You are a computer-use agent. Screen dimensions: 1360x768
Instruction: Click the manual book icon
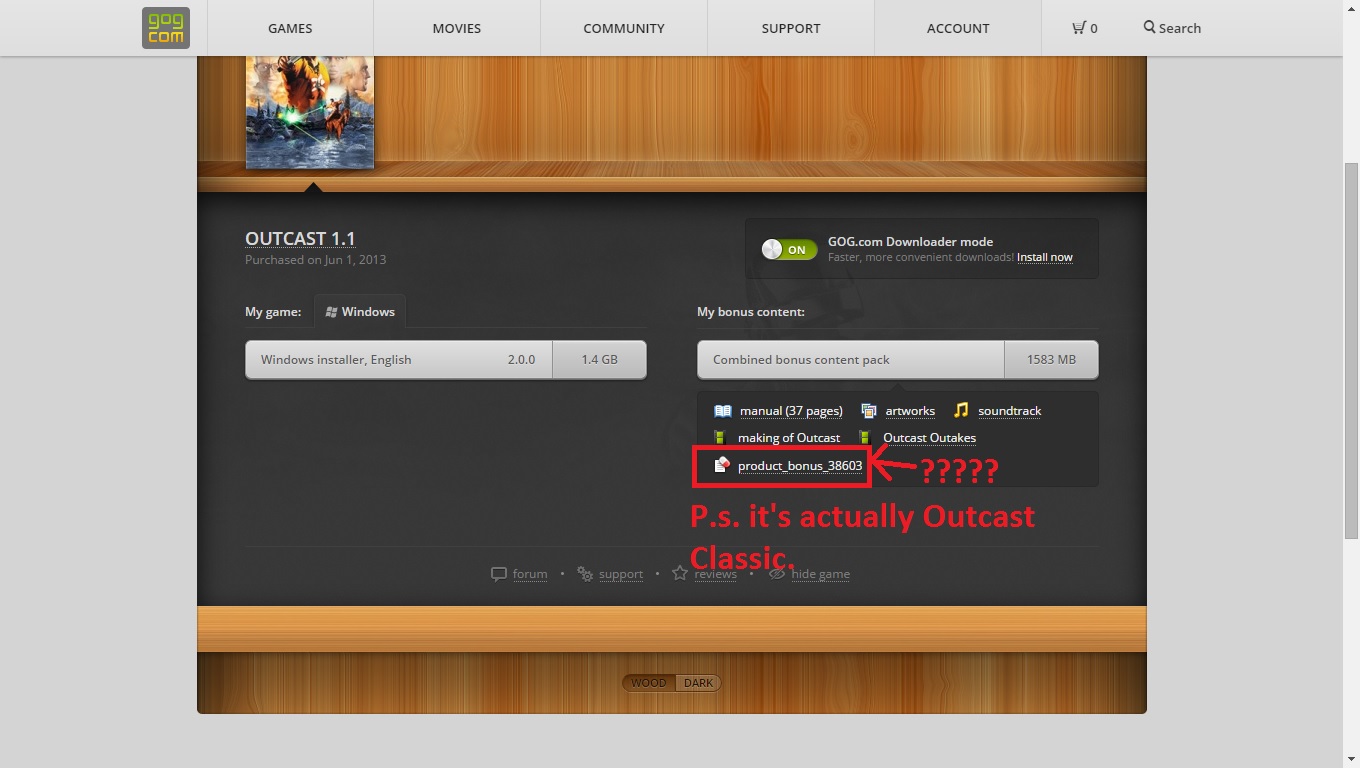pos(723,411)
